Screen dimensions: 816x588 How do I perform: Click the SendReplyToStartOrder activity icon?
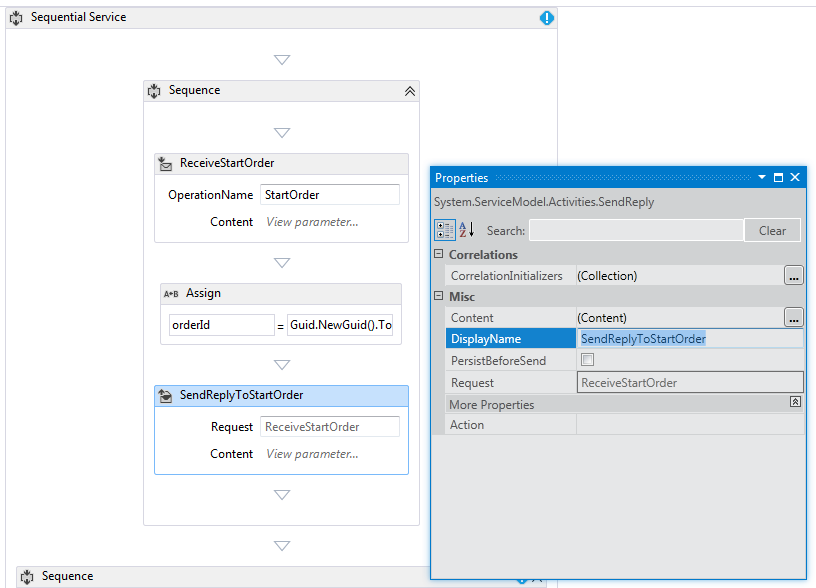(166, 395)
